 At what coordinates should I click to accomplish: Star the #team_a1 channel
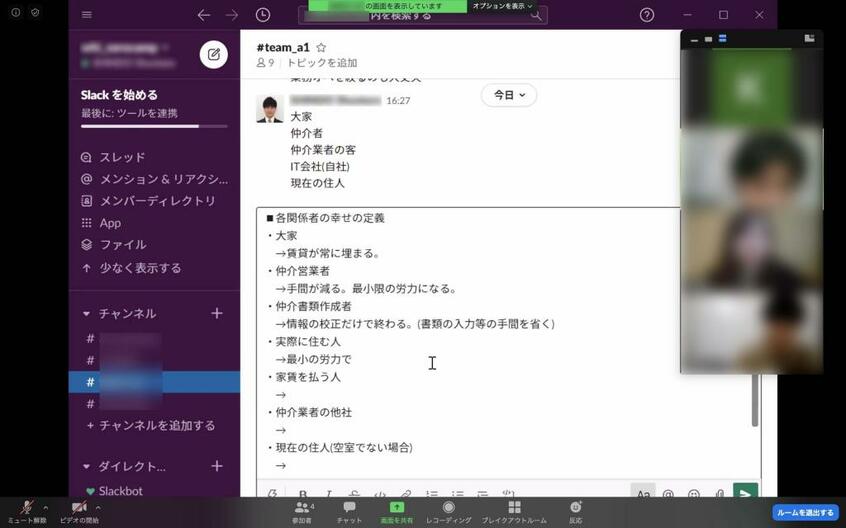tap(321, 47)
